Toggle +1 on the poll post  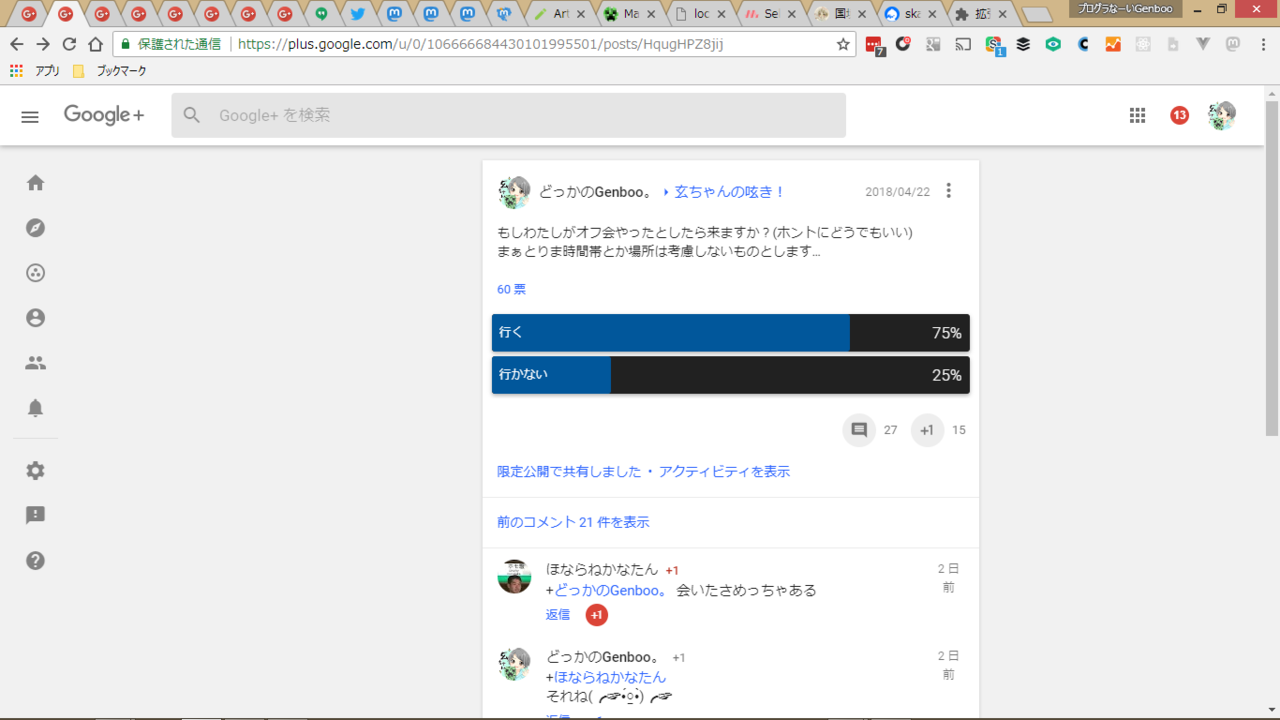(x=927, y=430)
